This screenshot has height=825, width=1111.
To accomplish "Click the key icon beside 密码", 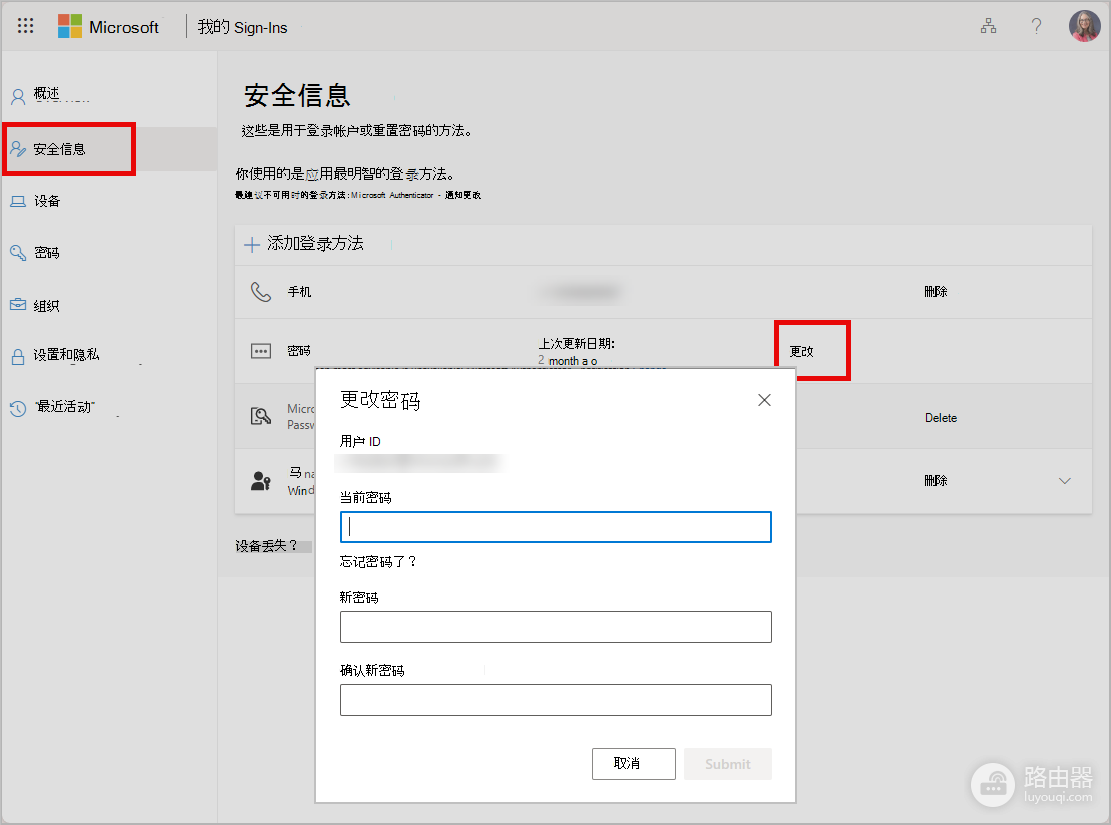I will (x=18, y=253).
